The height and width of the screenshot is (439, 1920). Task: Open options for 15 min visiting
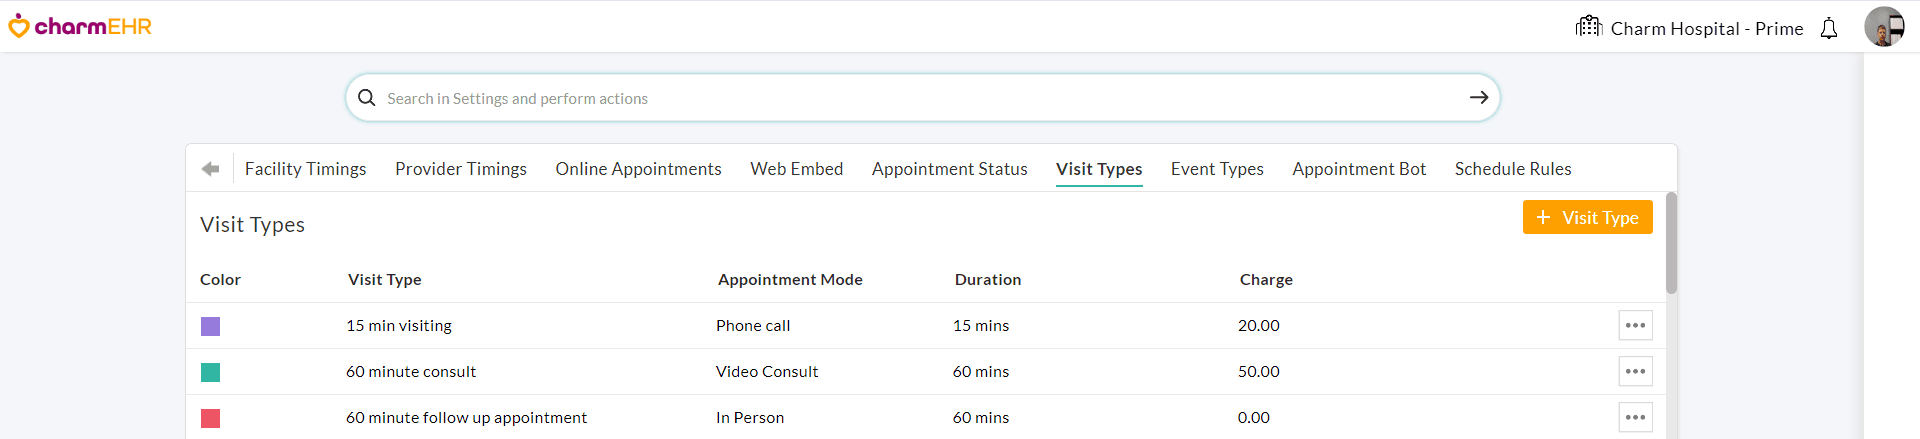1635,325
